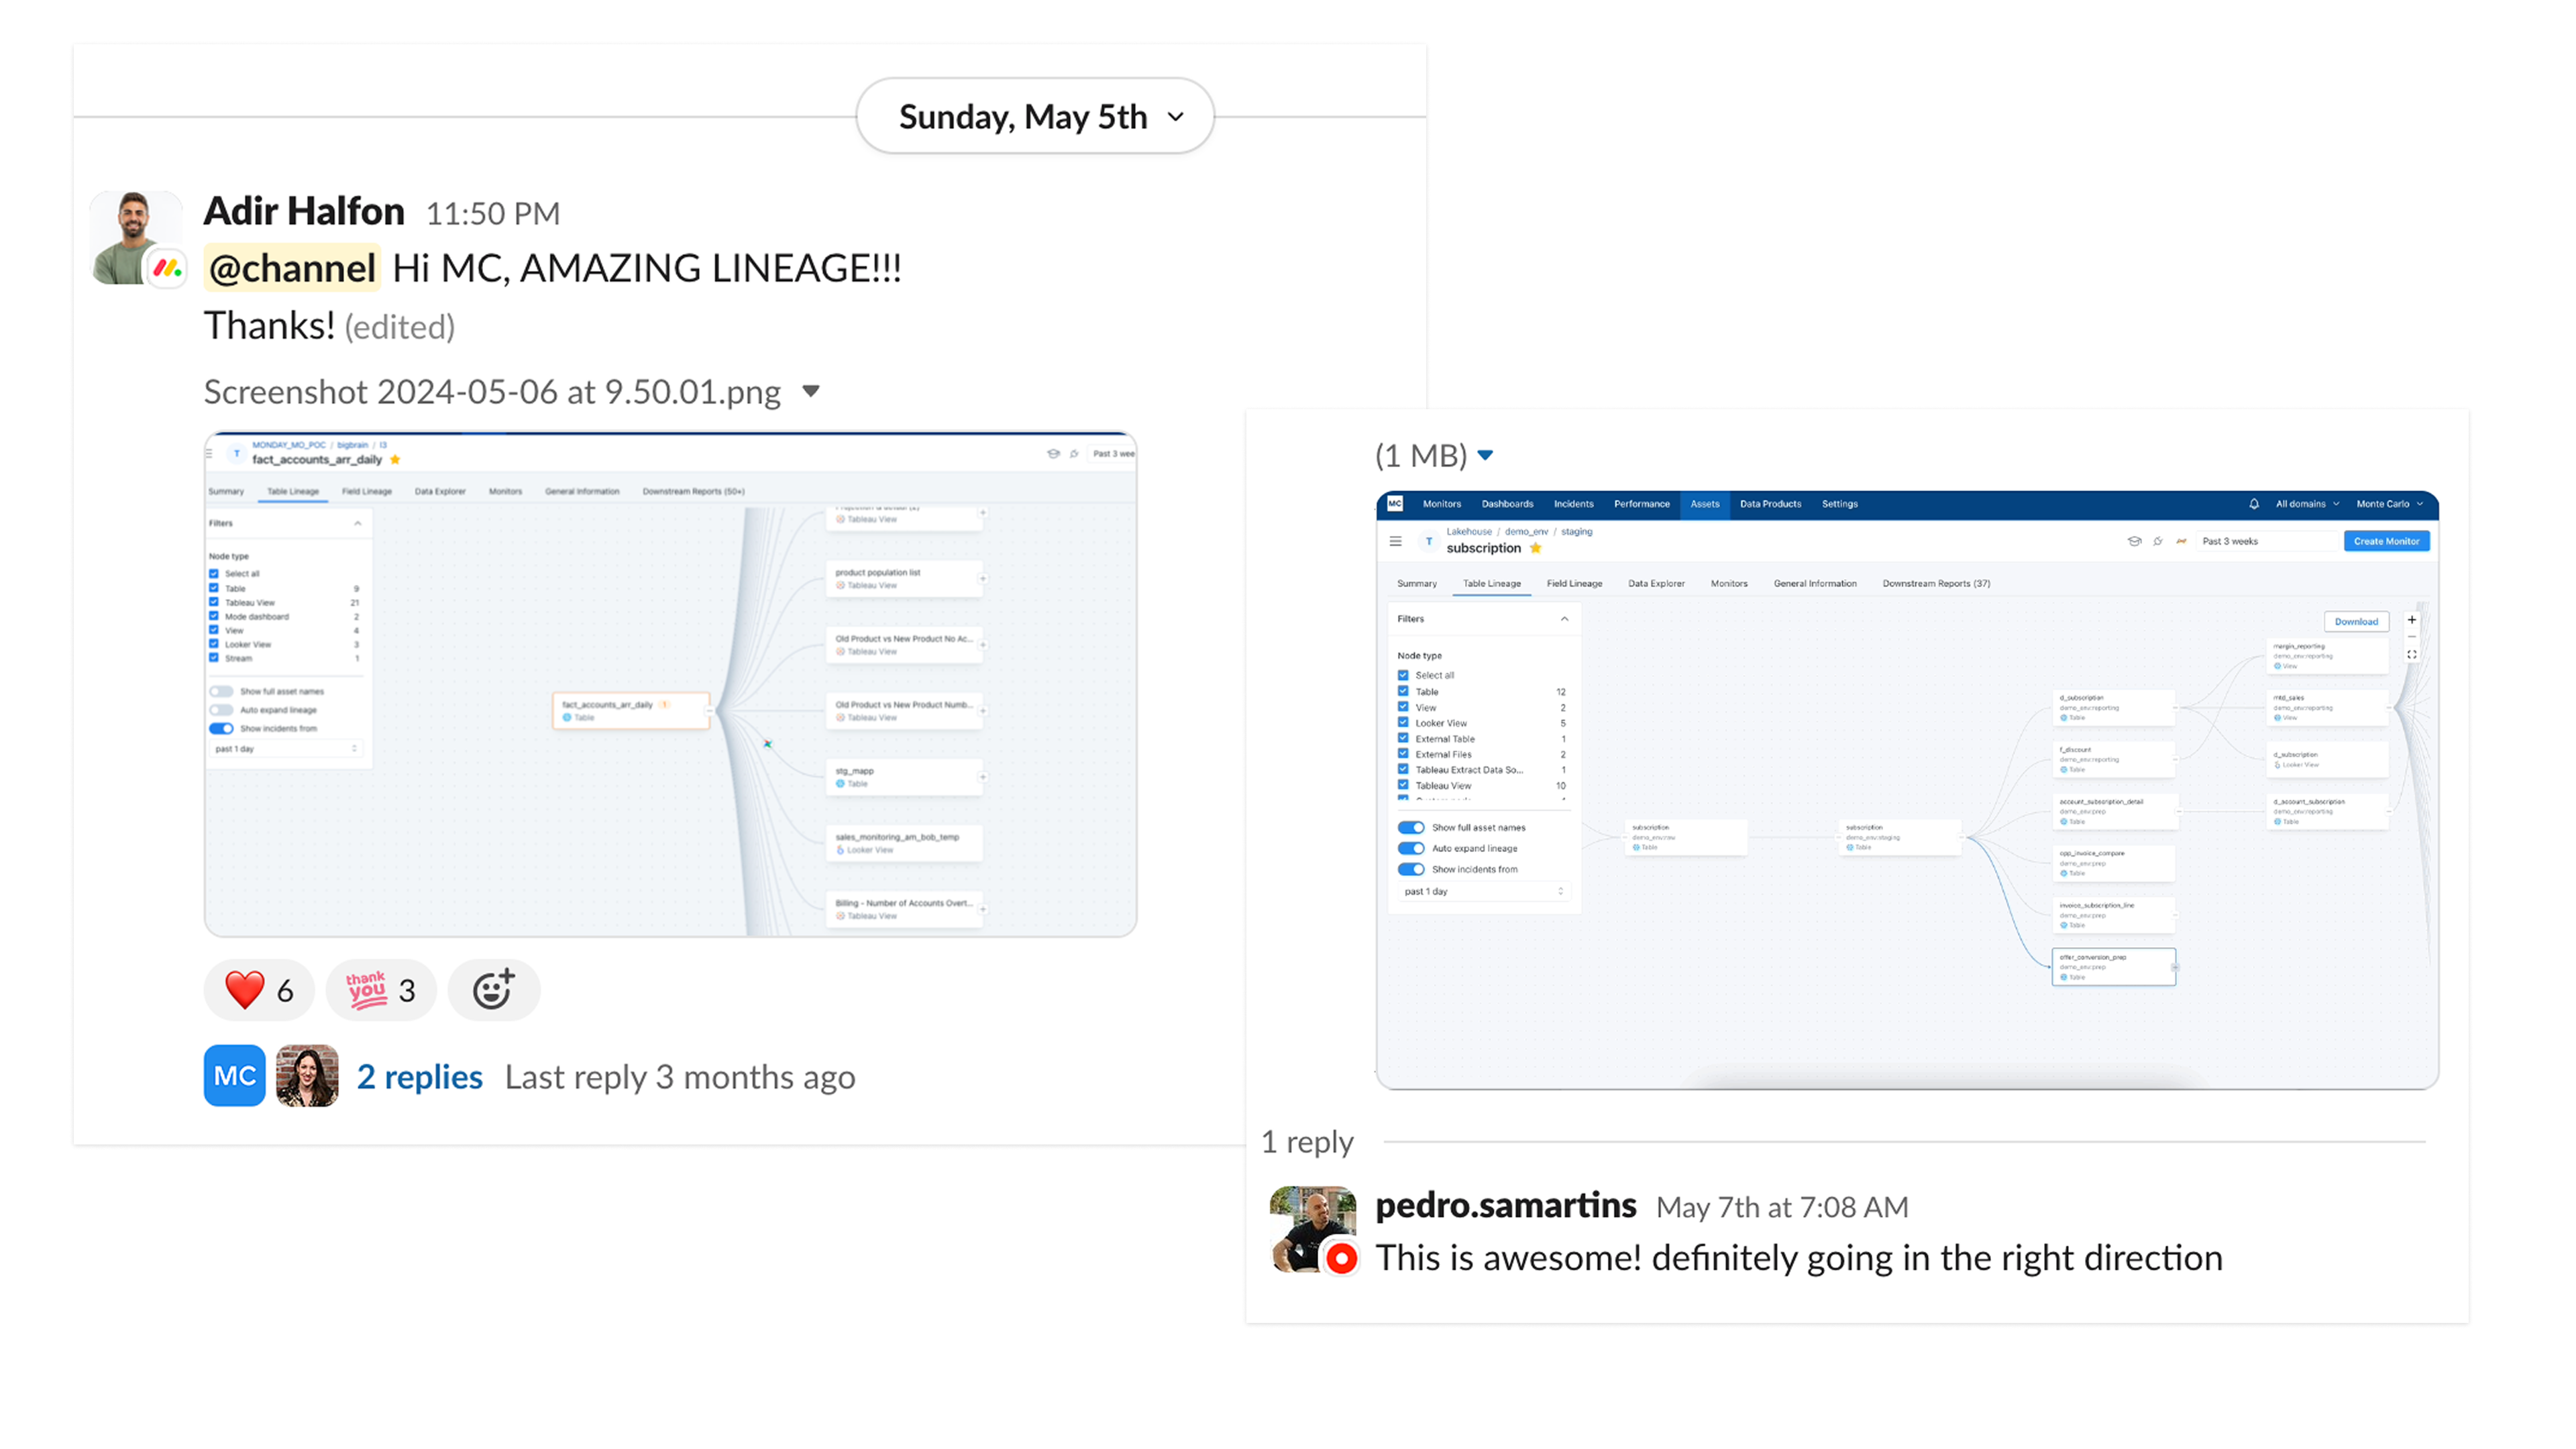Open the 'past 1 day' select in the subscription screenshot
2576x1449 pixels.
point(1483,891)
